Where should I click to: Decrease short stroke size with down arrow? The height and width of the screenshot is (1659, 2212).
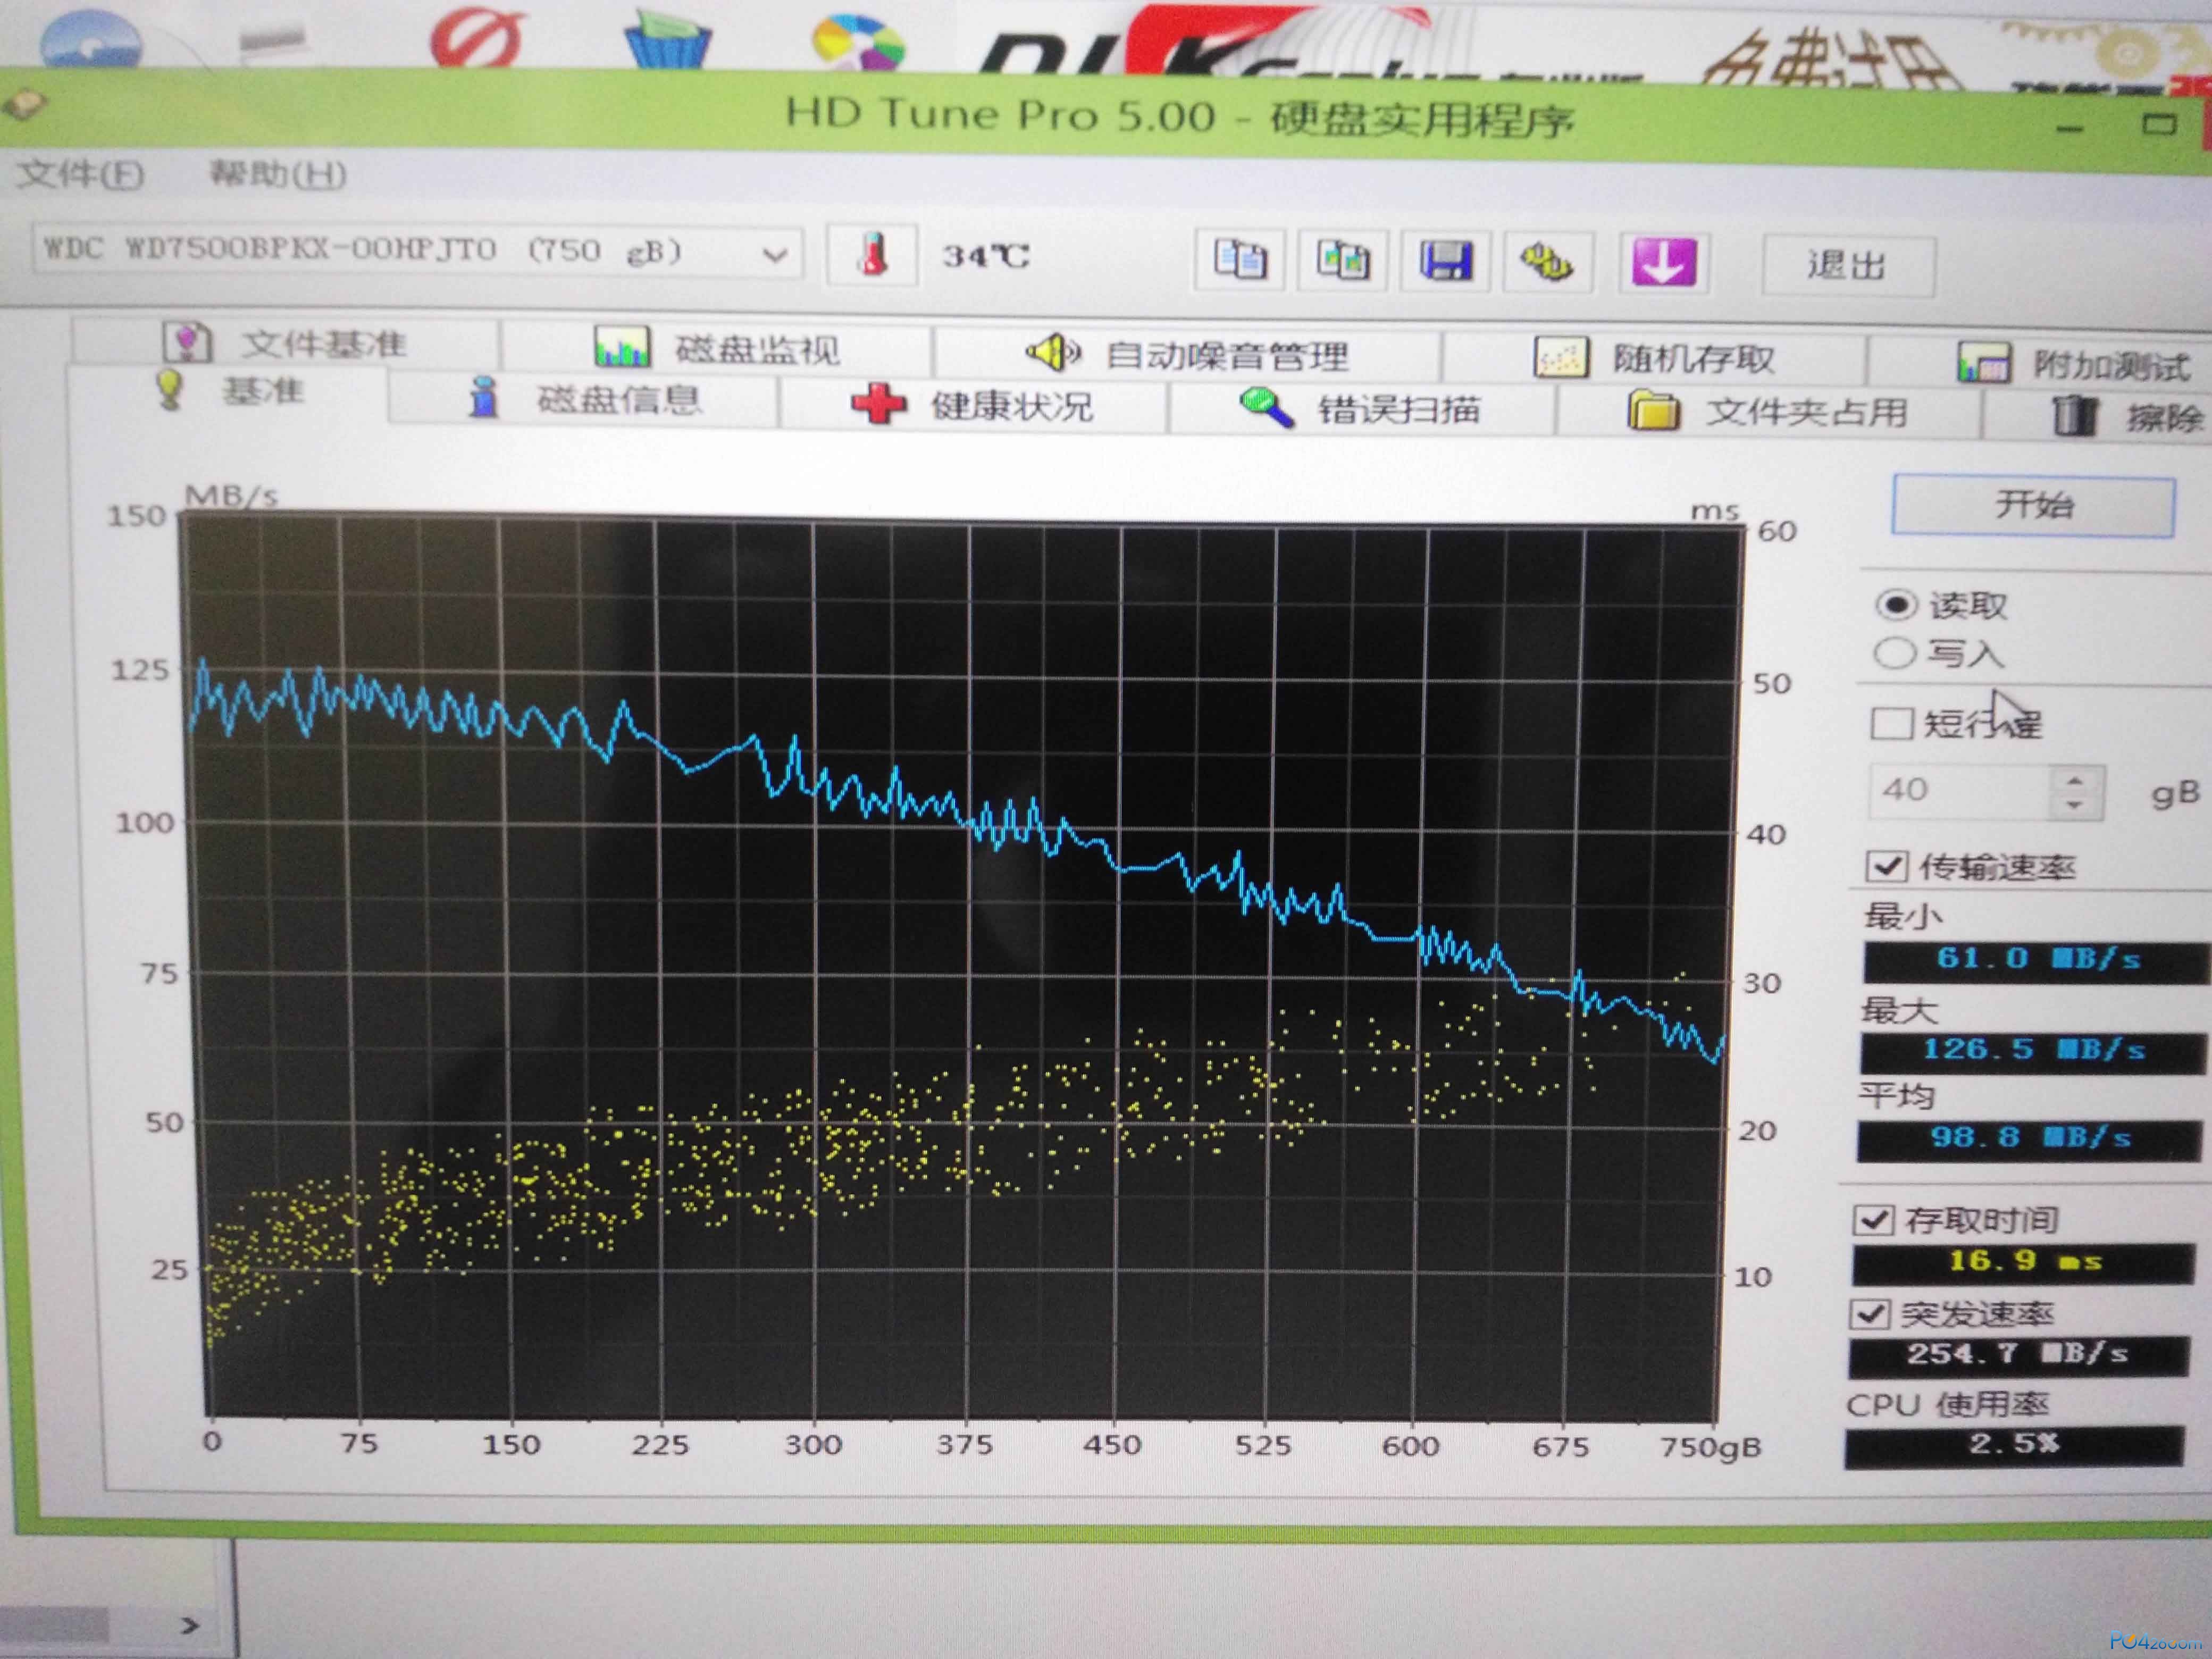pos(2075,806)
